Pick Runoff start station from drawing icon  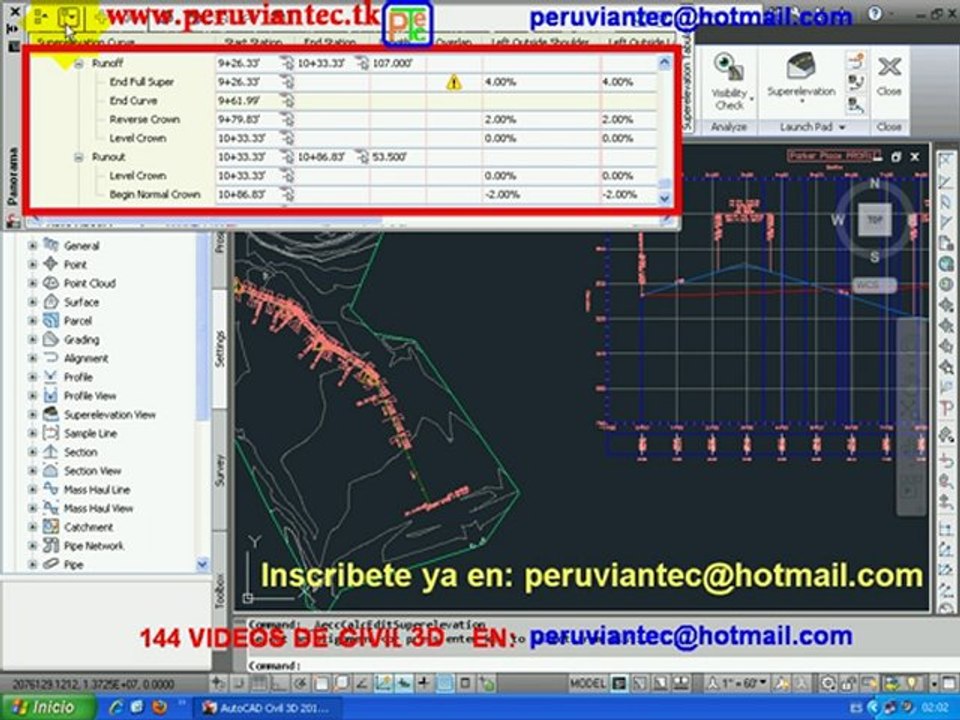[x=287, y=63]
